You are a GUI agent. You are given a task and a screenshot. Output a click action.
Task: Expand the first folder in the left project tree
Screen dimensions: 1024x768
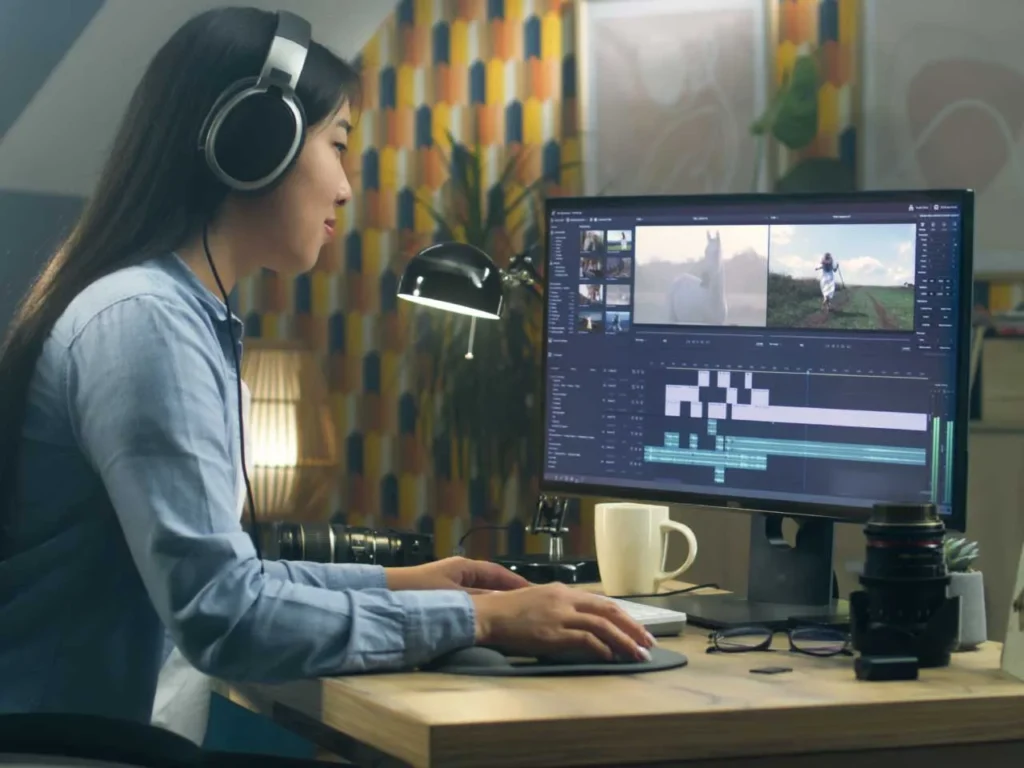tap(552, 233)
